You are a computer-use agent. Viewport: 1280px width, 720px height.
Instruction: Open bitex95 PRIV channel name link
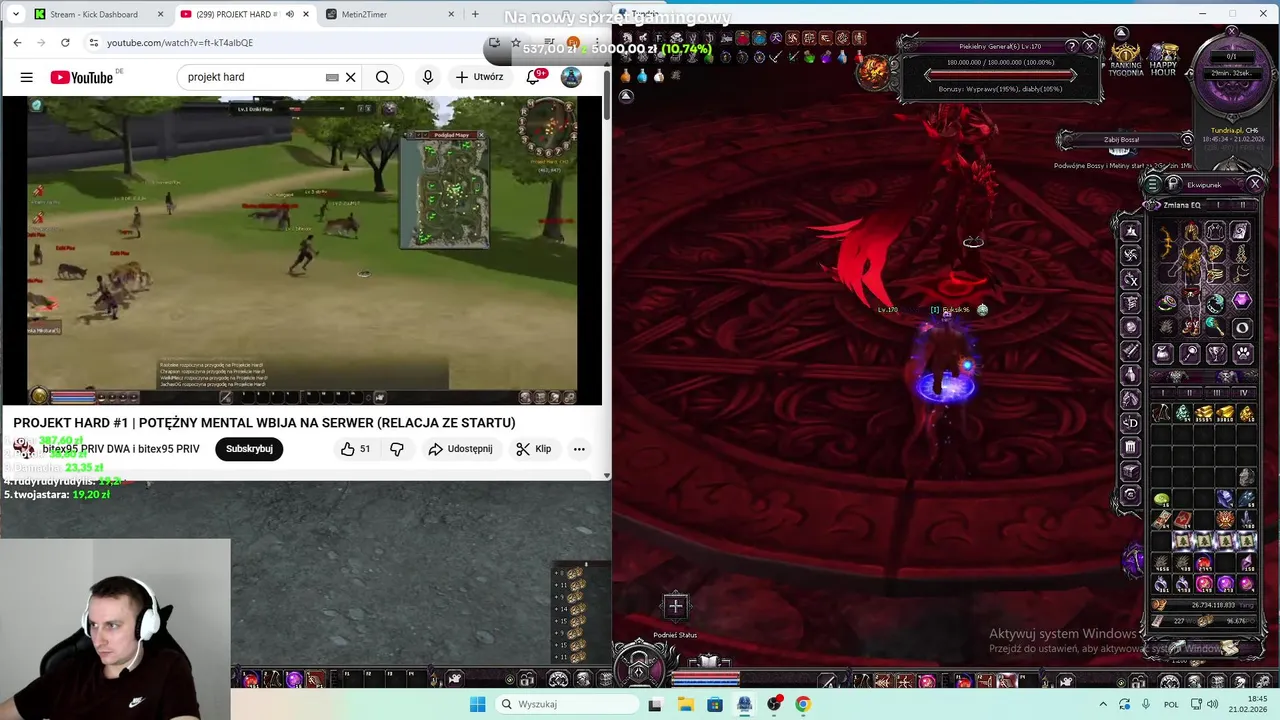tap(121, 449)
